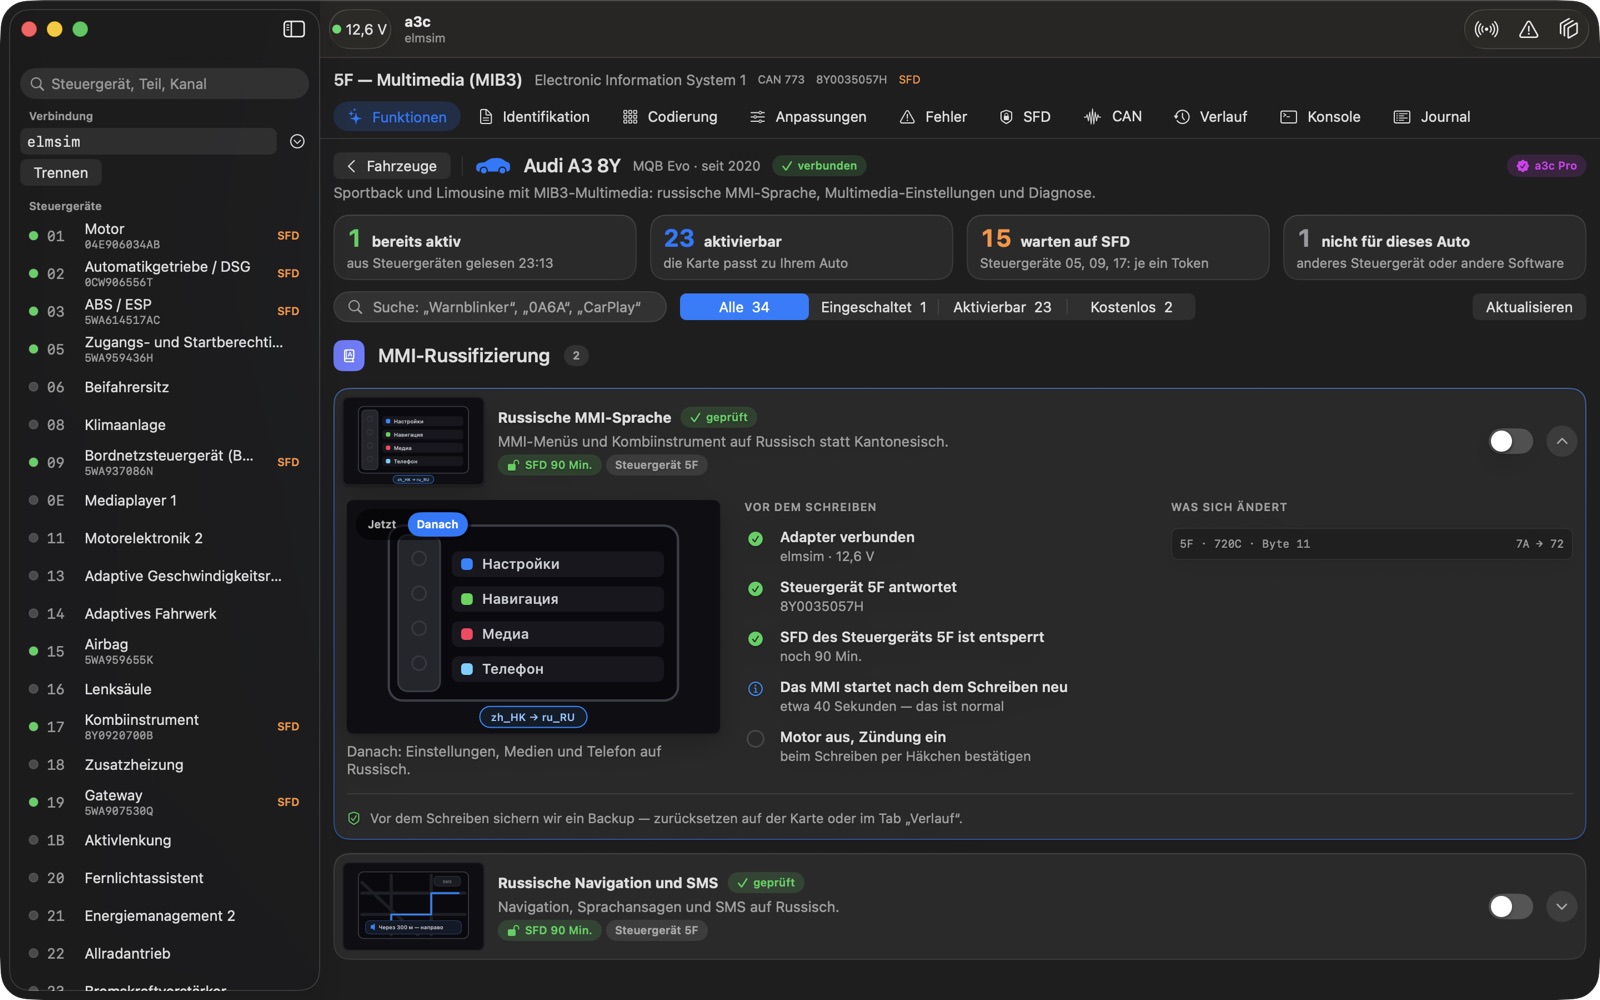Click the 12,6 V voltage indicator

pos(360,29)
